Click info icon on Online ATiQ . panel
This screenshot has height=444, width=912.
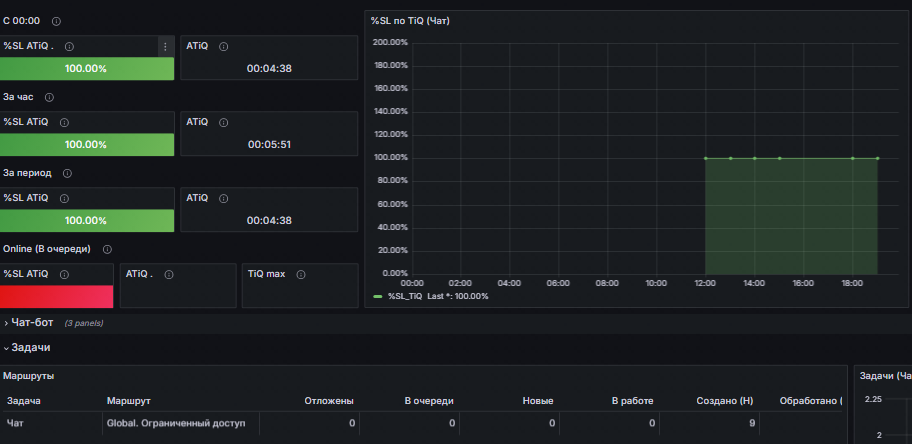point(169,274)
